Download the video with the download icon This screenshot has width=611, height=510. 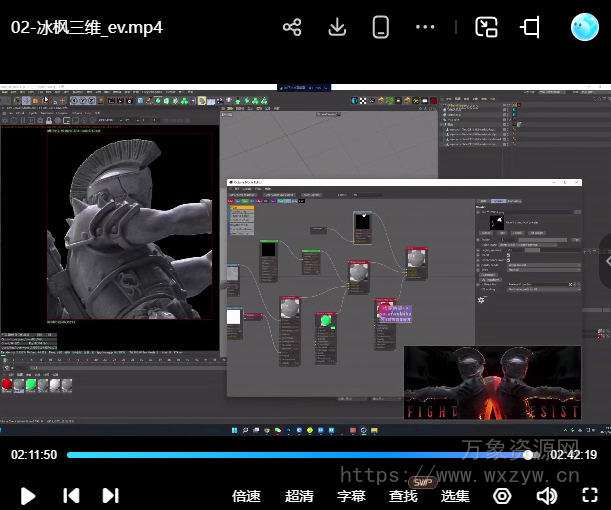click(337, 27)
